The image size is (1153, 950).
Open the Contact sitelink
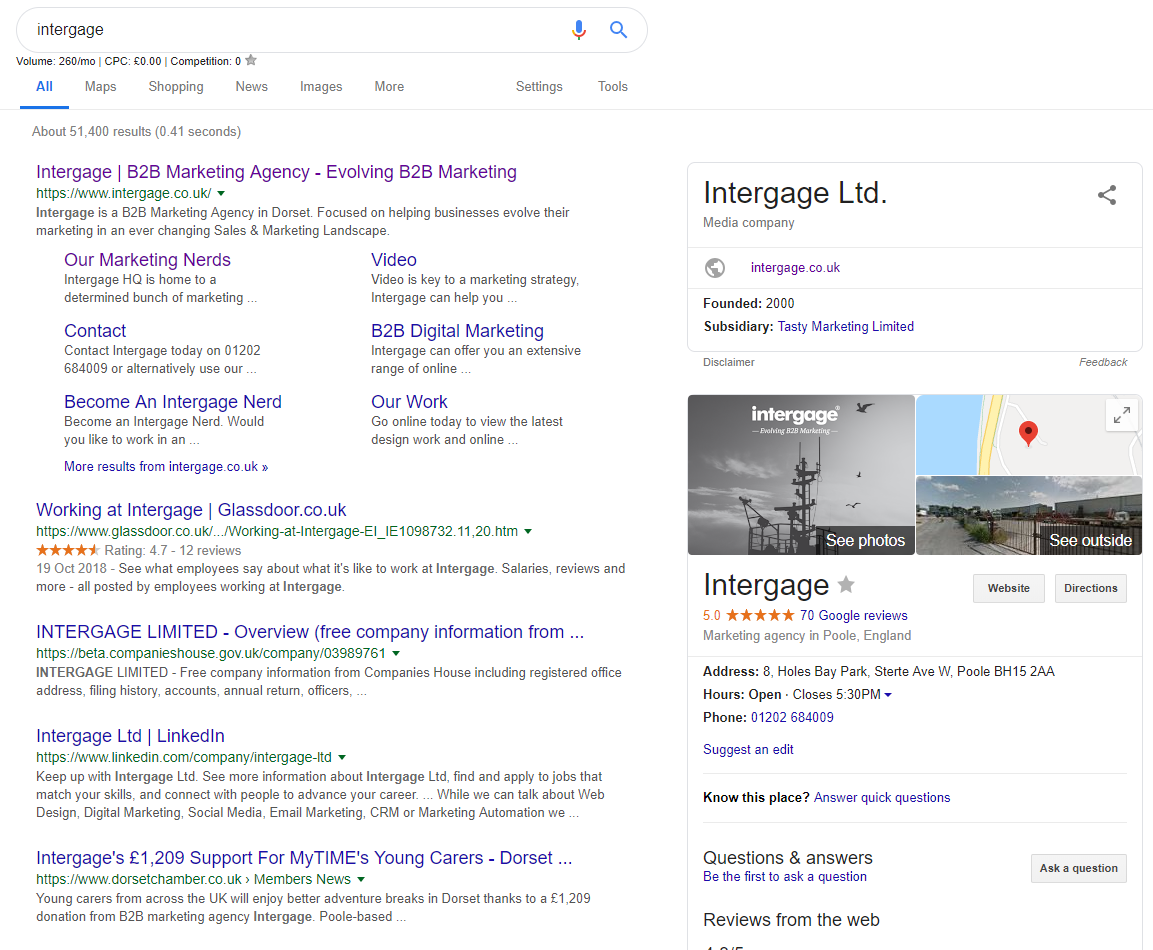pos(95,331)
